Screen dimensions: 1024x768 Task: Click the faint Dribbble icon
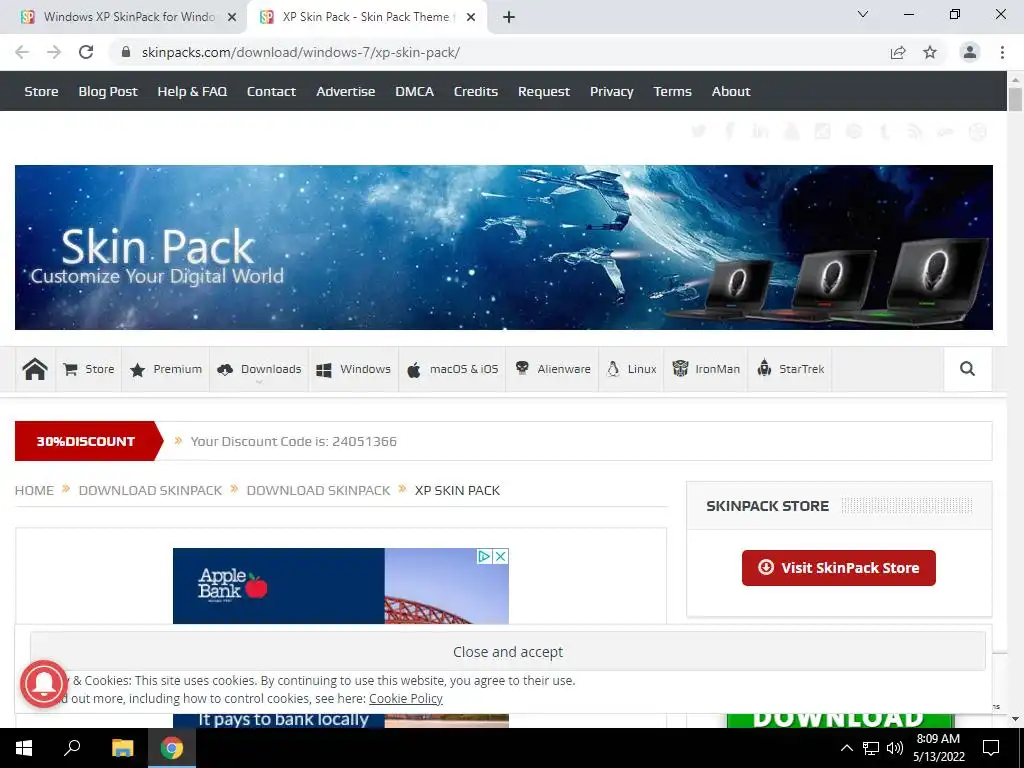tap(978, 131)
